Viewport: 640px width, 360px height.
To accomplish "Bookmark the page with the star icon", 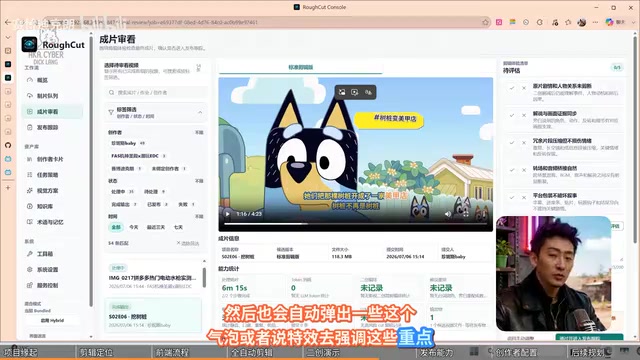I will (485, 22).
